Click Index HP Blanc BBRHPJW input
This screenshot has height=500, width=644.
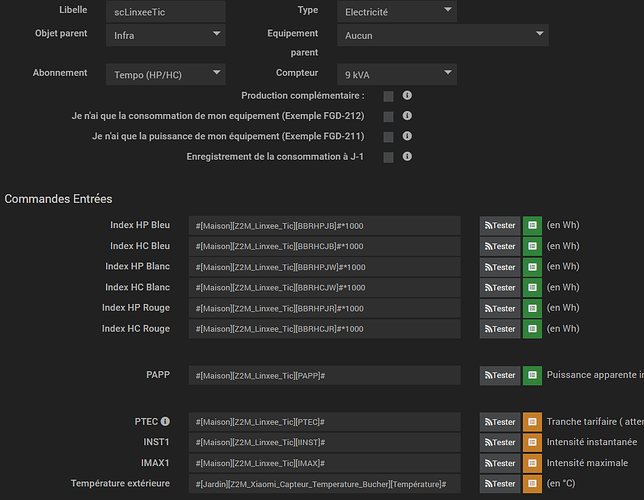click(324, 267)
